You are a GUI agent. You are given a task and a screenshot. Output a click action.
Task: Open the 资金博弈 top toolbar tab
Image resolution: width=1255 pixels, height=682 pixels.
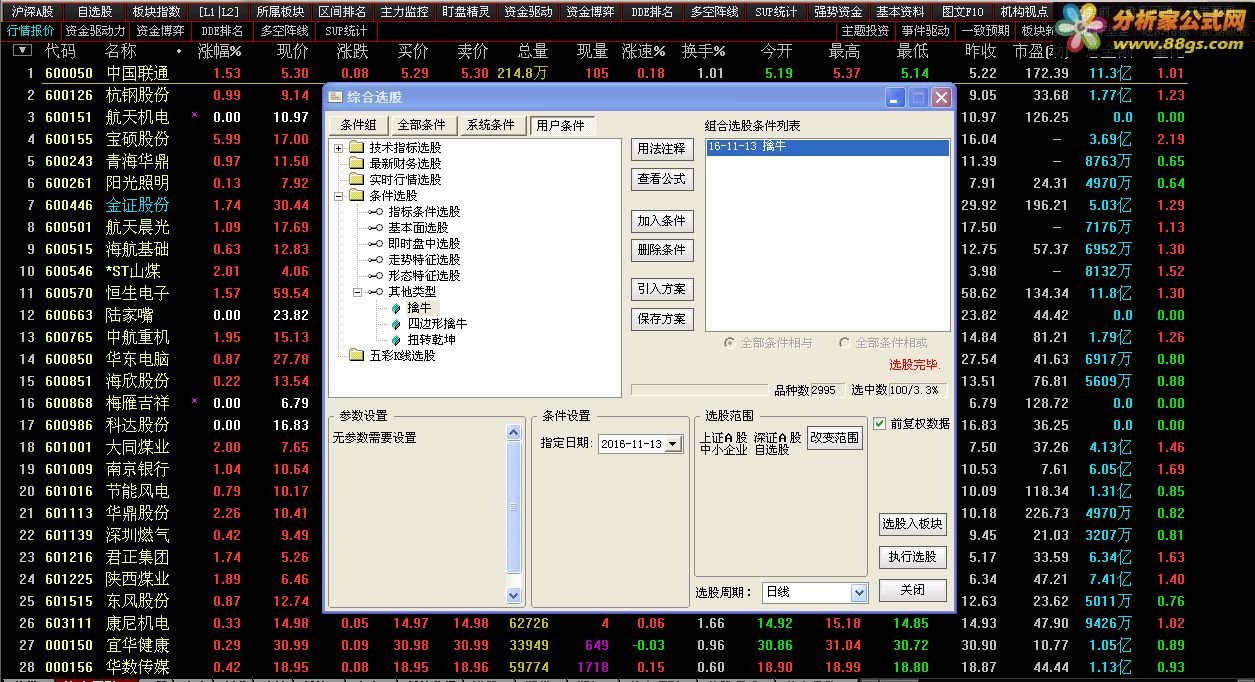coord(590,12)
